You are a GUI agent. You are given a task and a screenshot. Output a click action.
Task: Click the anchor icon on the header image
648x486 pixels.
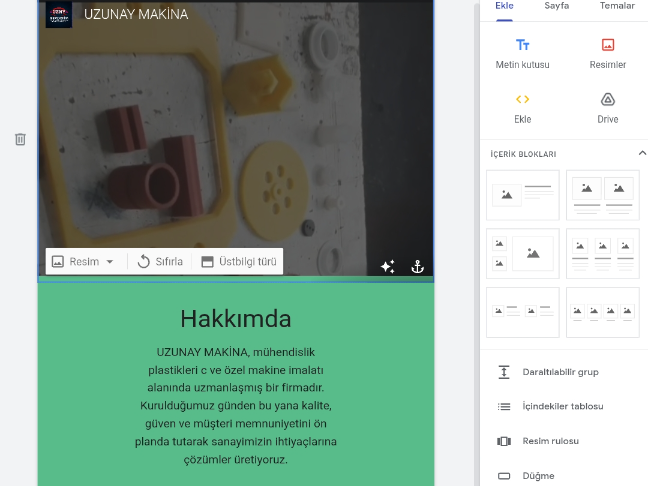click(417, 267)
